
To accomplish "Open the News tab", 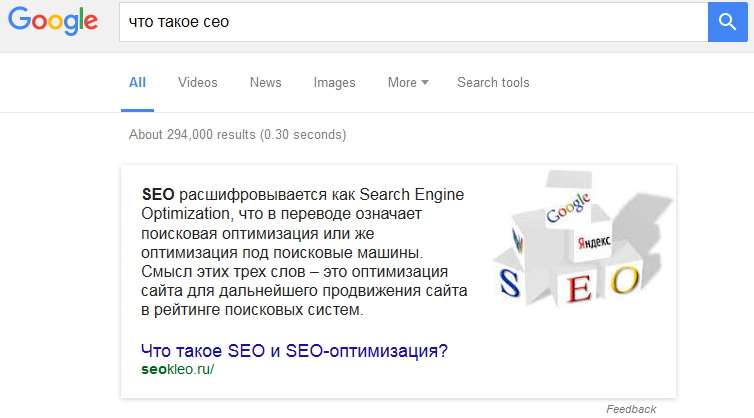I will tap(265, 83).
